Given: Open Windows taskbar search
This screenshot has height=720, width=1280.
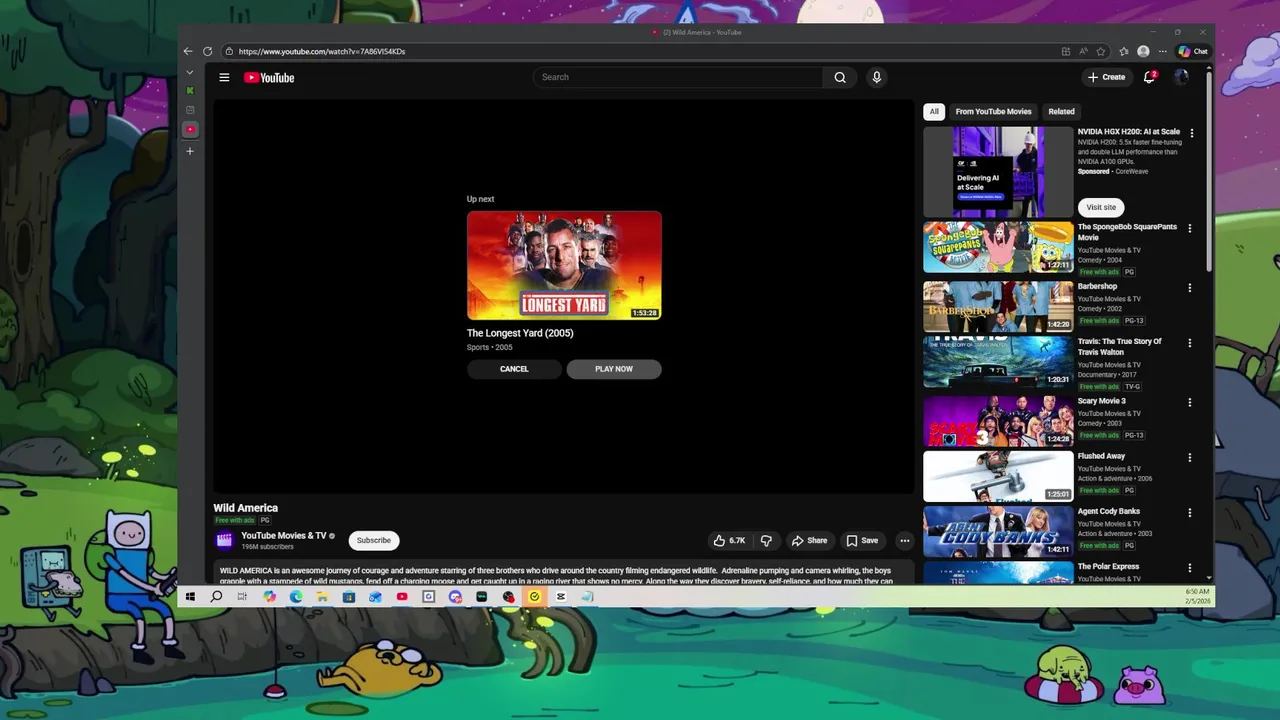Looking at the screenshot, I should click(216, 597).
